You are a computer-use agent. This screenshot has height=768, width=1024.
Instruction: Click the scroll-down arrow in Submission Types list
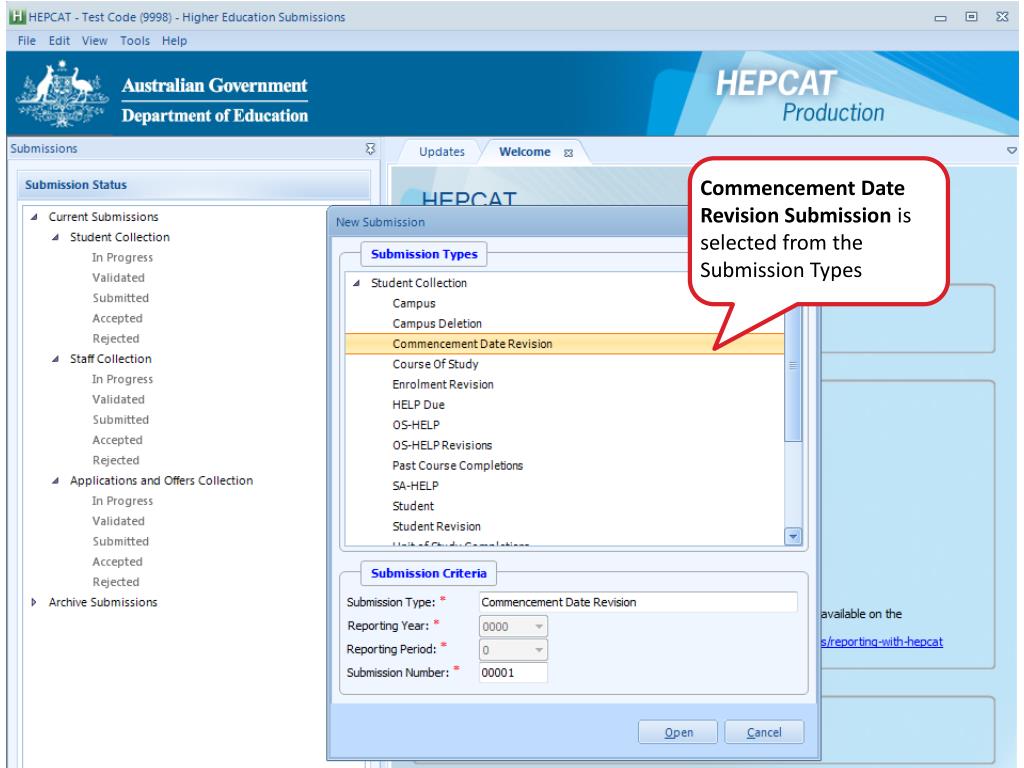click(793, 536)
